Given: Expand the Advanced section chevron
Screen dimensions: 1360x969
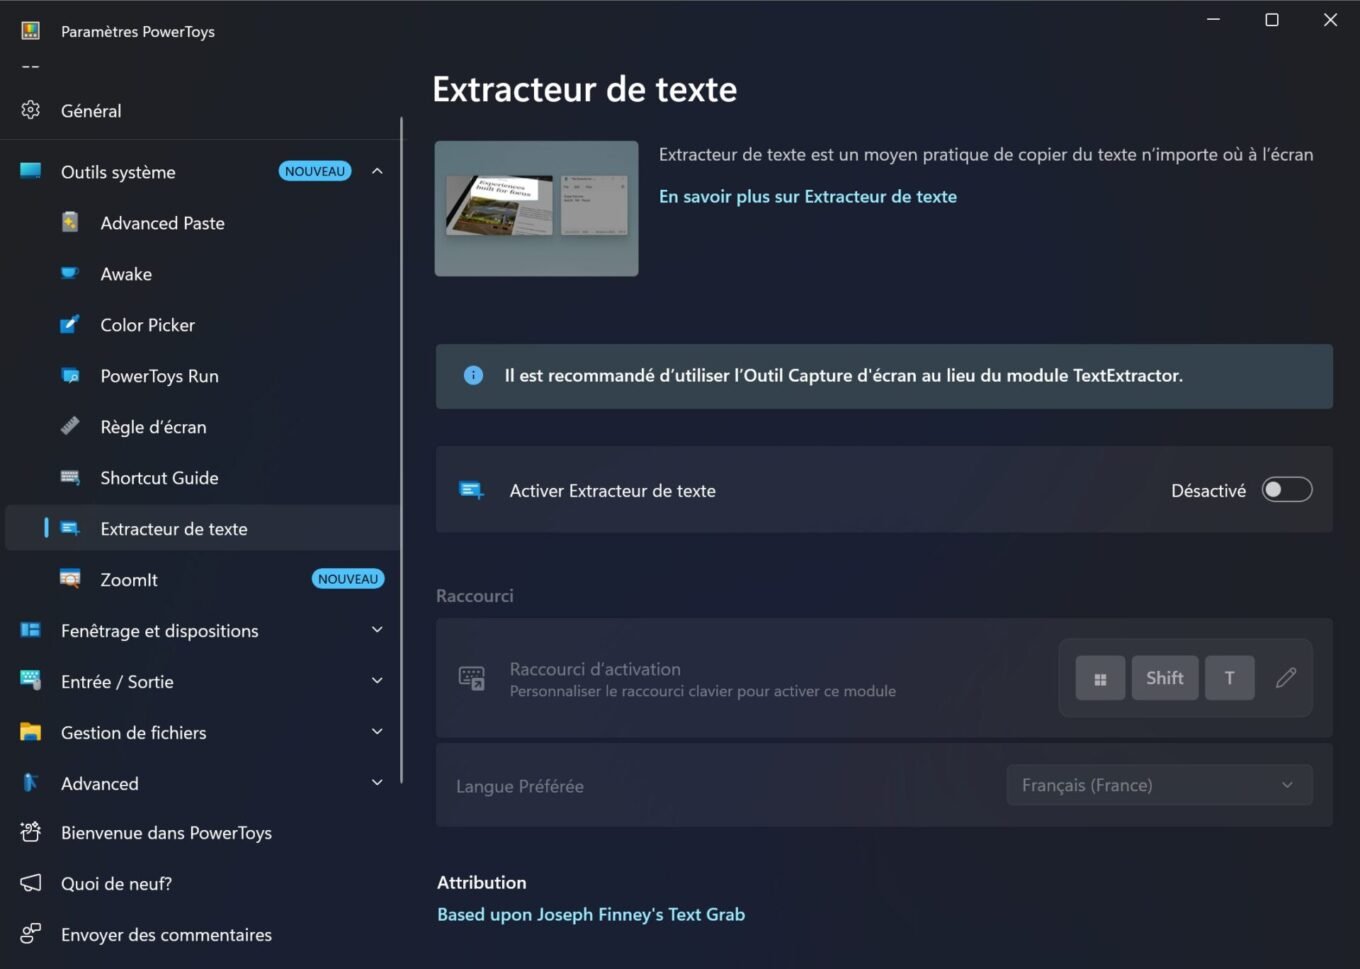Looking at the screenshot, I should pyautogui.click(x=377, y=783).
